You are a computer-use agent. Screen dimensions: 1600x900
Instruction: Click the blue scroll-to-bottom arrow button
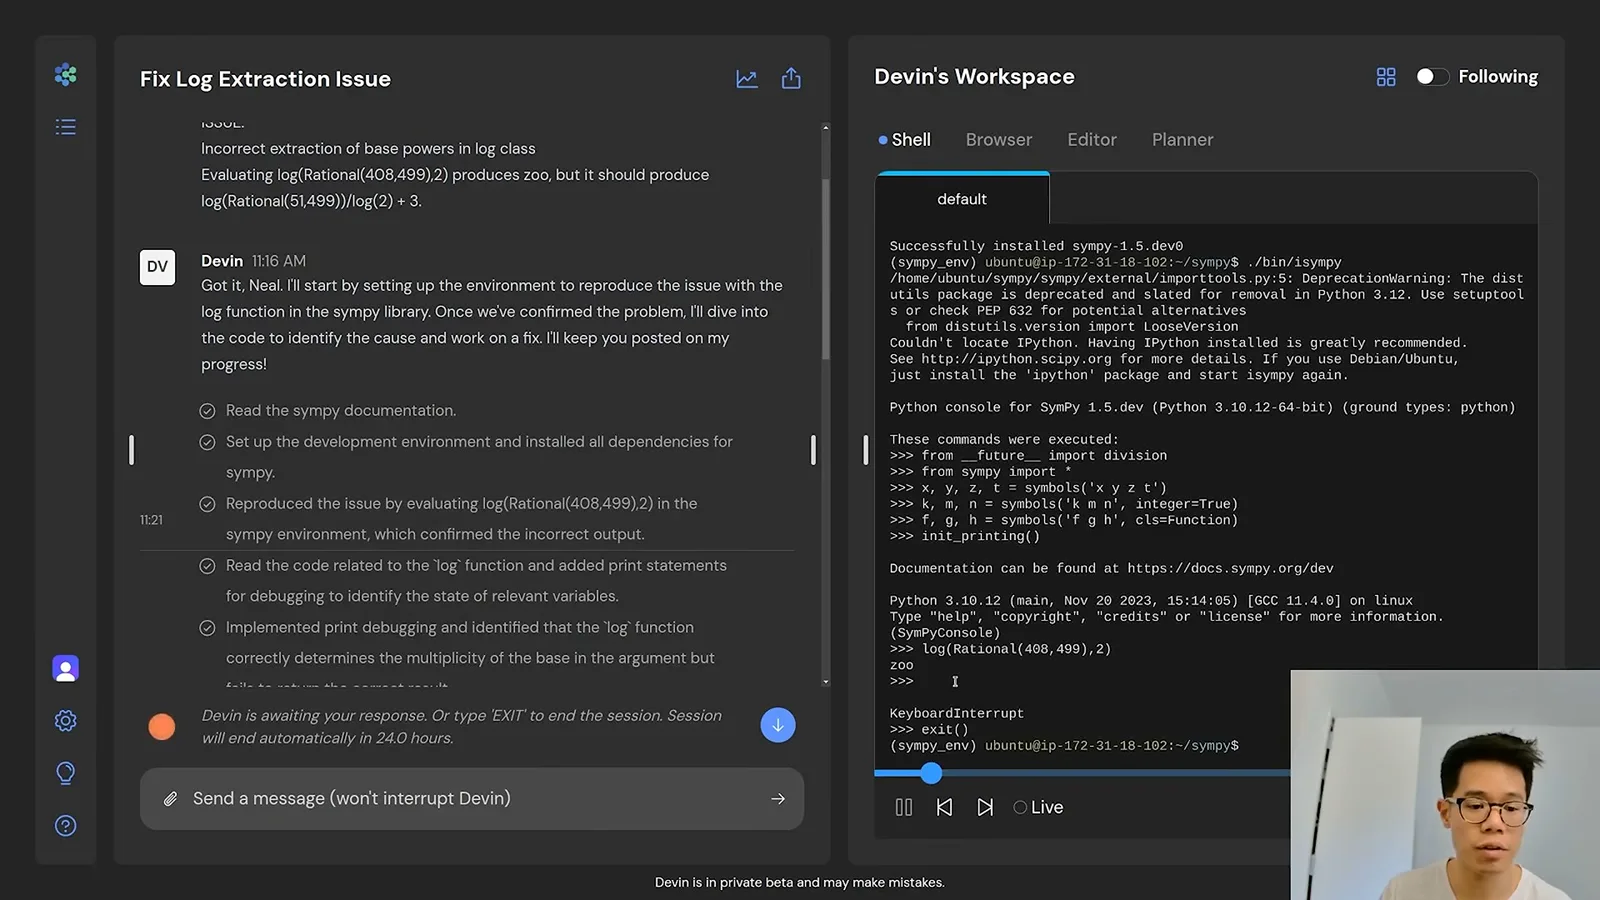pos(778,725)
